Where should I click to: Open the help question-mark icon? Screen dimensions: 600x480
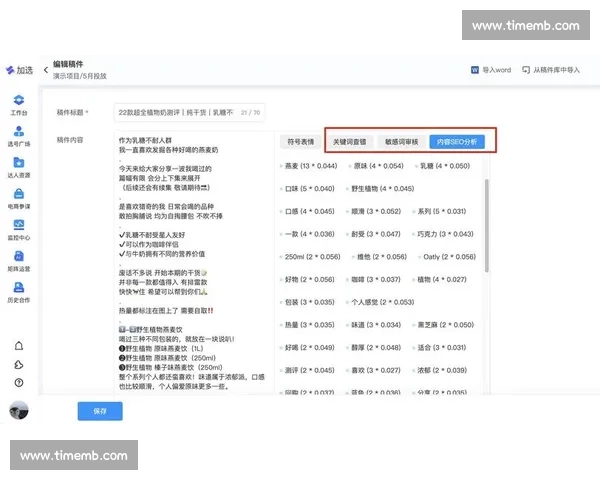pyautogui.click(x=19, y=382)
